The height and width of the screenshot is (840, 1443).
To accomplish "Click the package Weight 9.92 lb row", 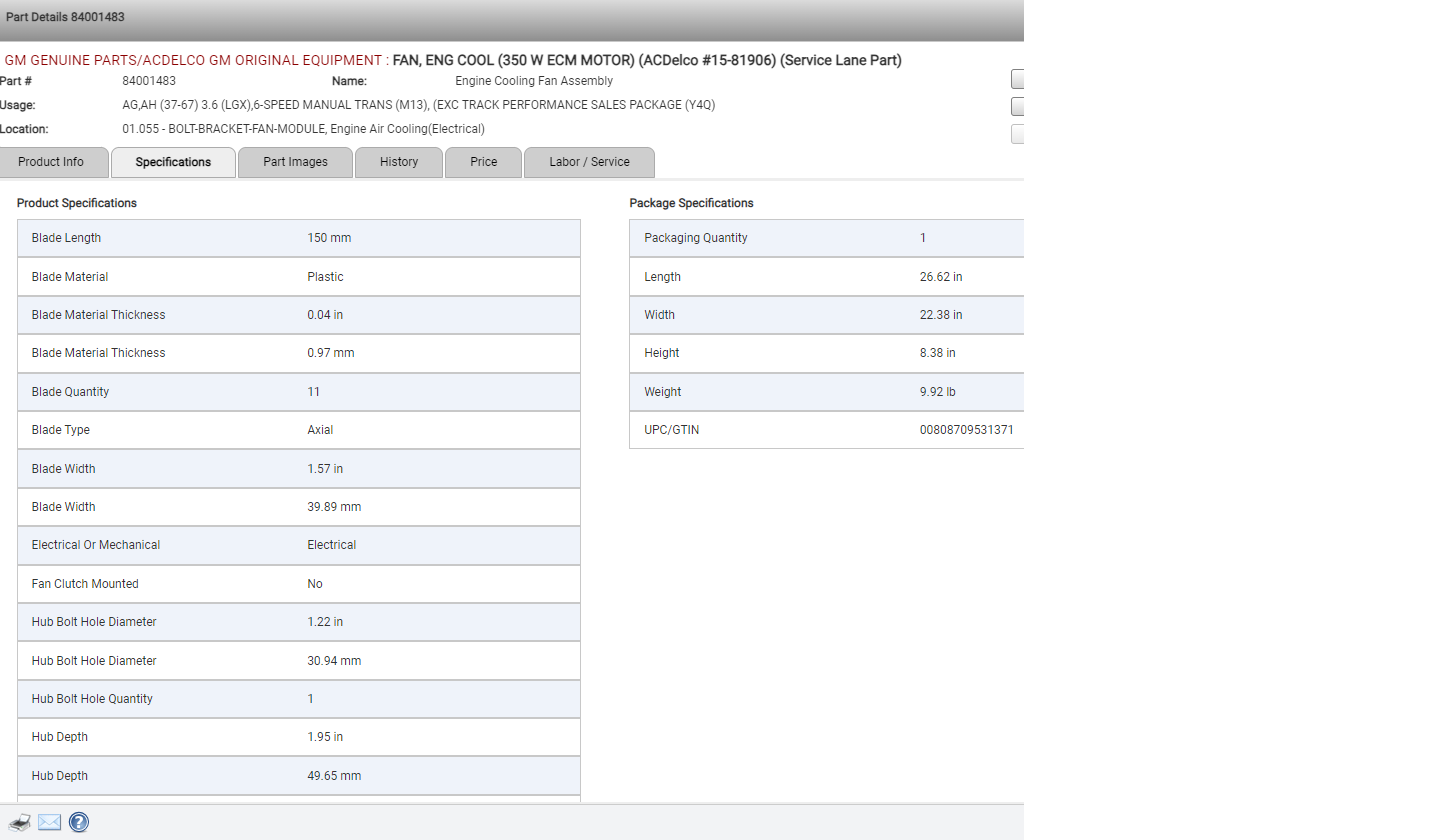I will (x=826, y=392).
